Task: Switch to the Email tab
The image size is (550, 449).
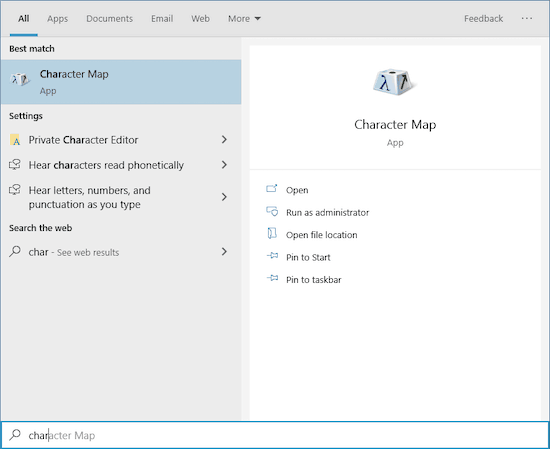Action: [162, 19]
